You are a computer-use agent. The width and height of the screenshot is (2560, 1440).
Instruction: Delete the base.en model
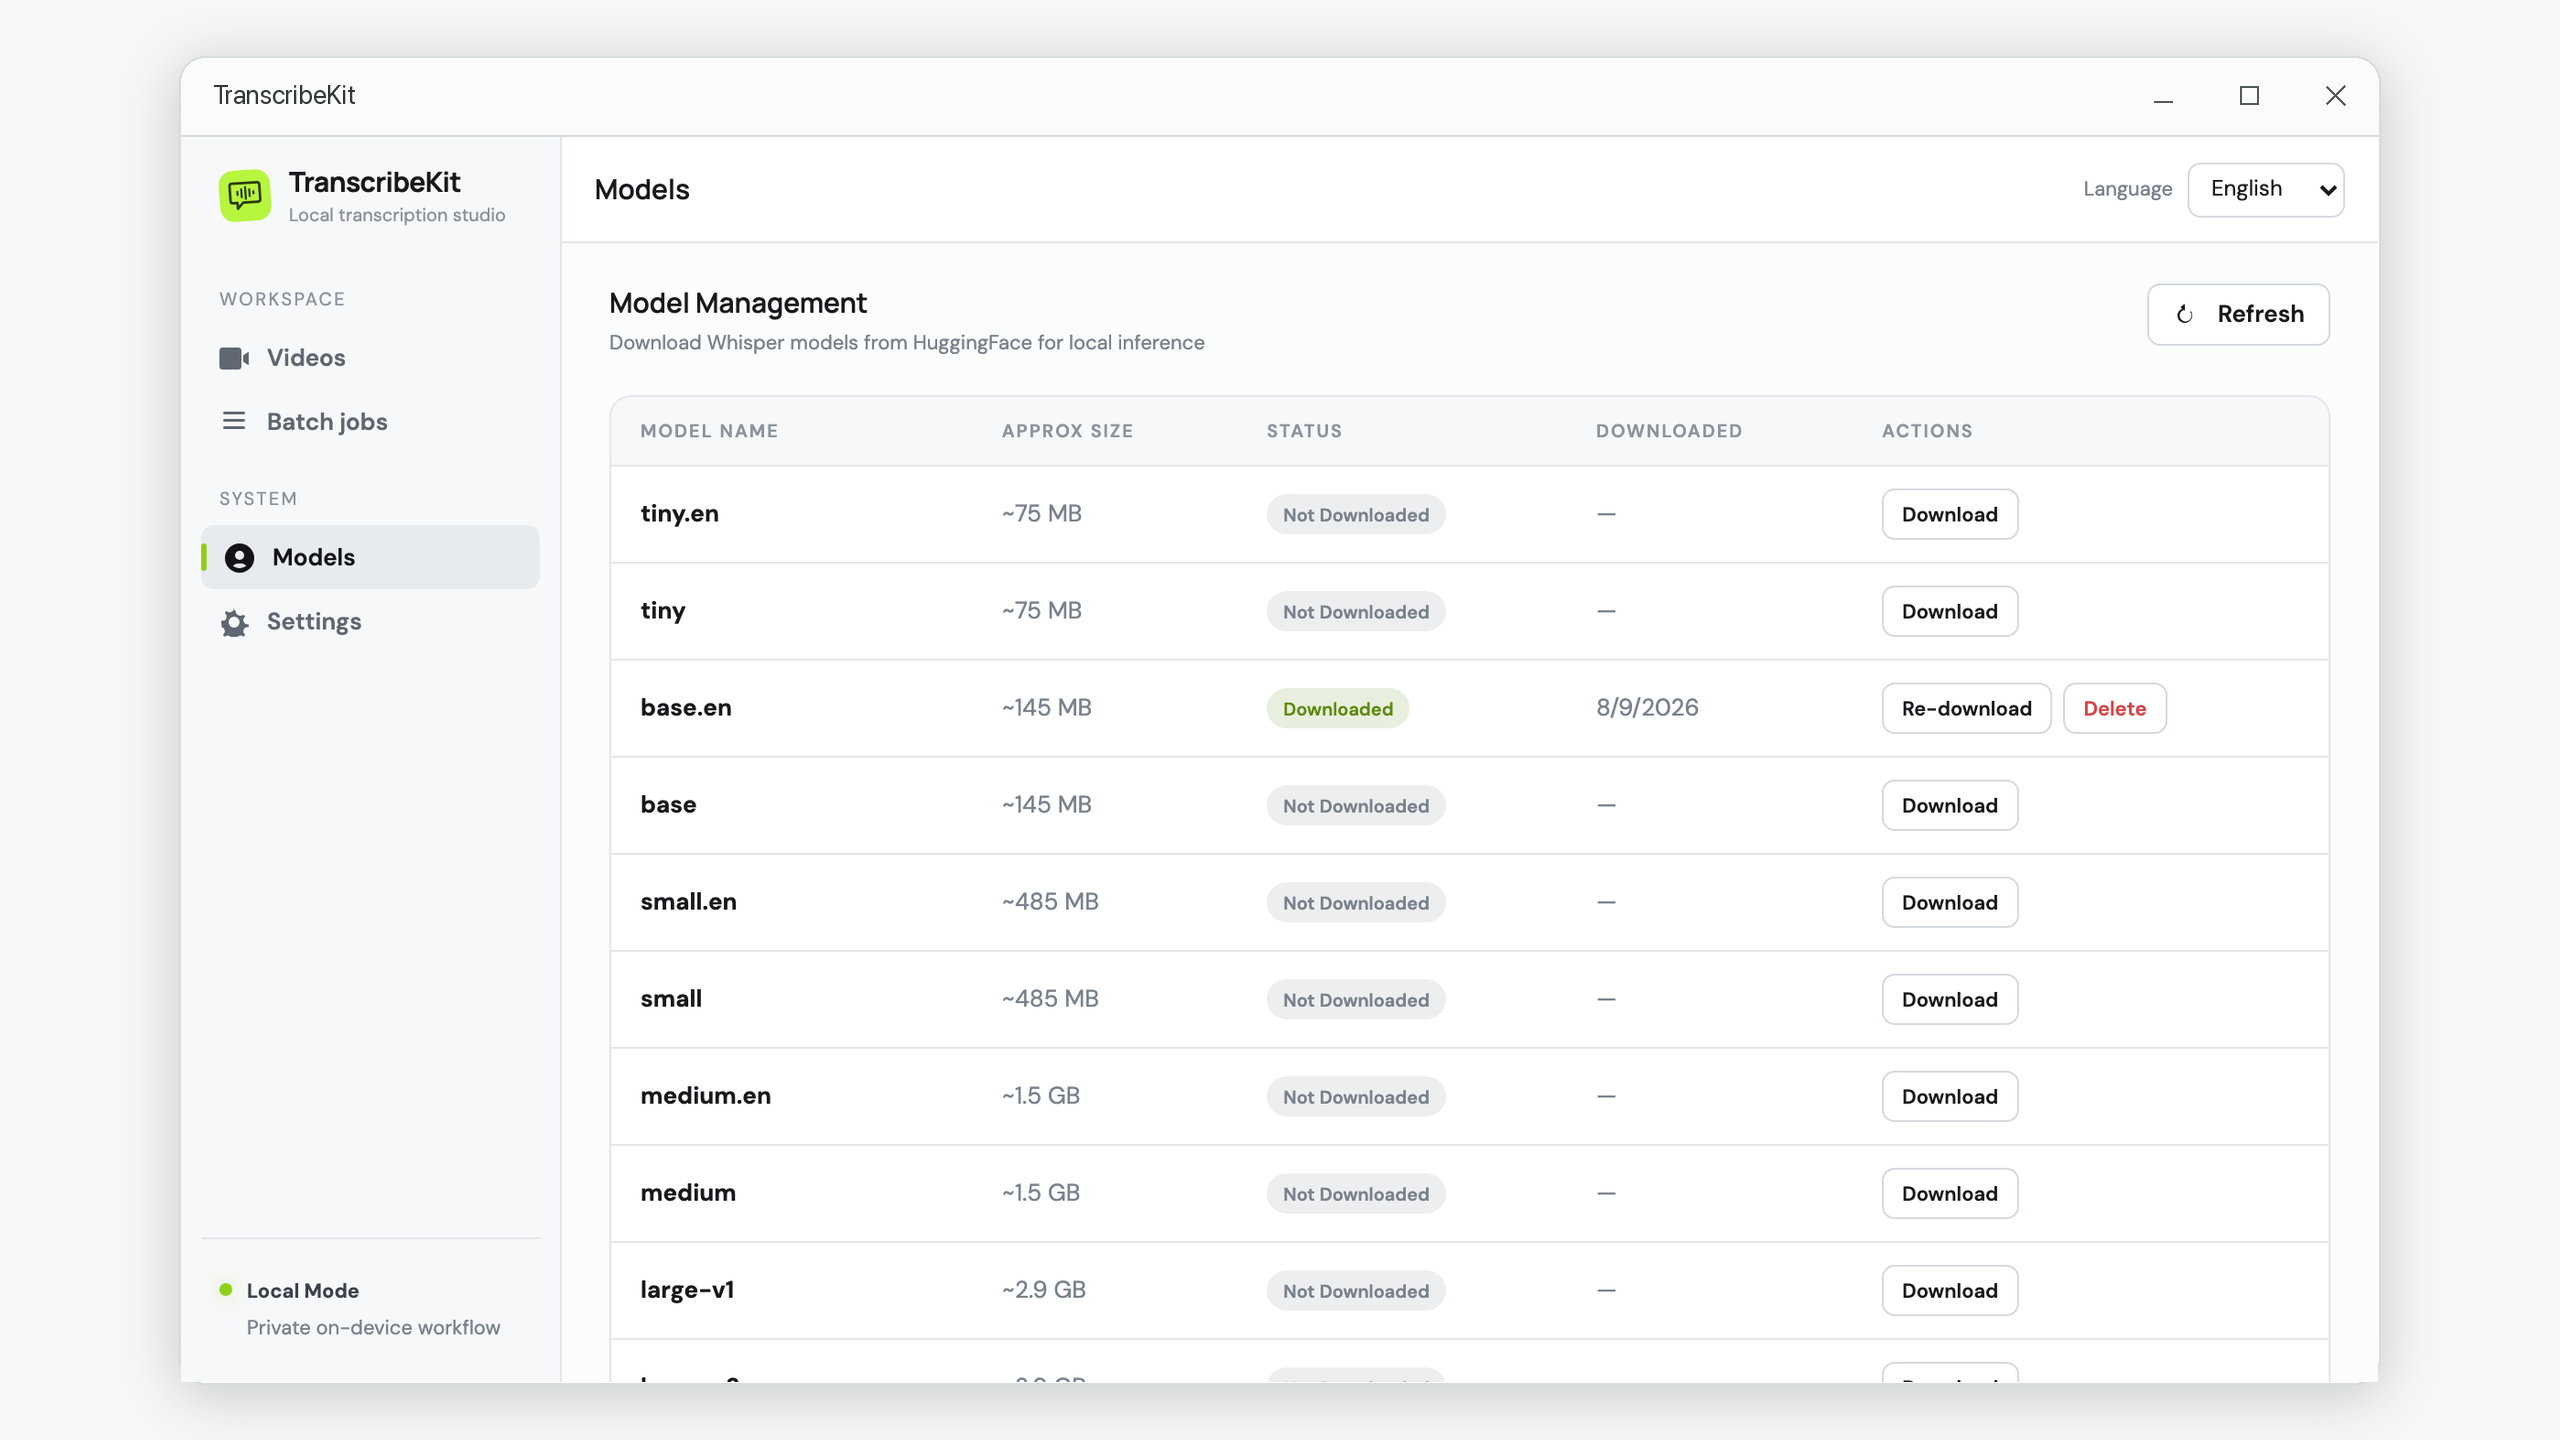[x=2115, y=708]
